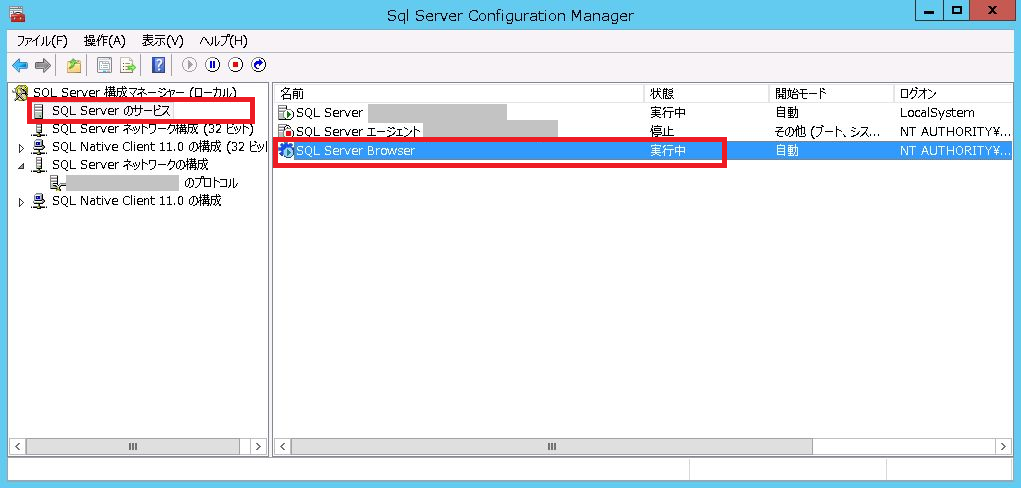
Task: Click the Forward arrow toolbar icon
Action: pyautogui.click(x=42, y=65)
